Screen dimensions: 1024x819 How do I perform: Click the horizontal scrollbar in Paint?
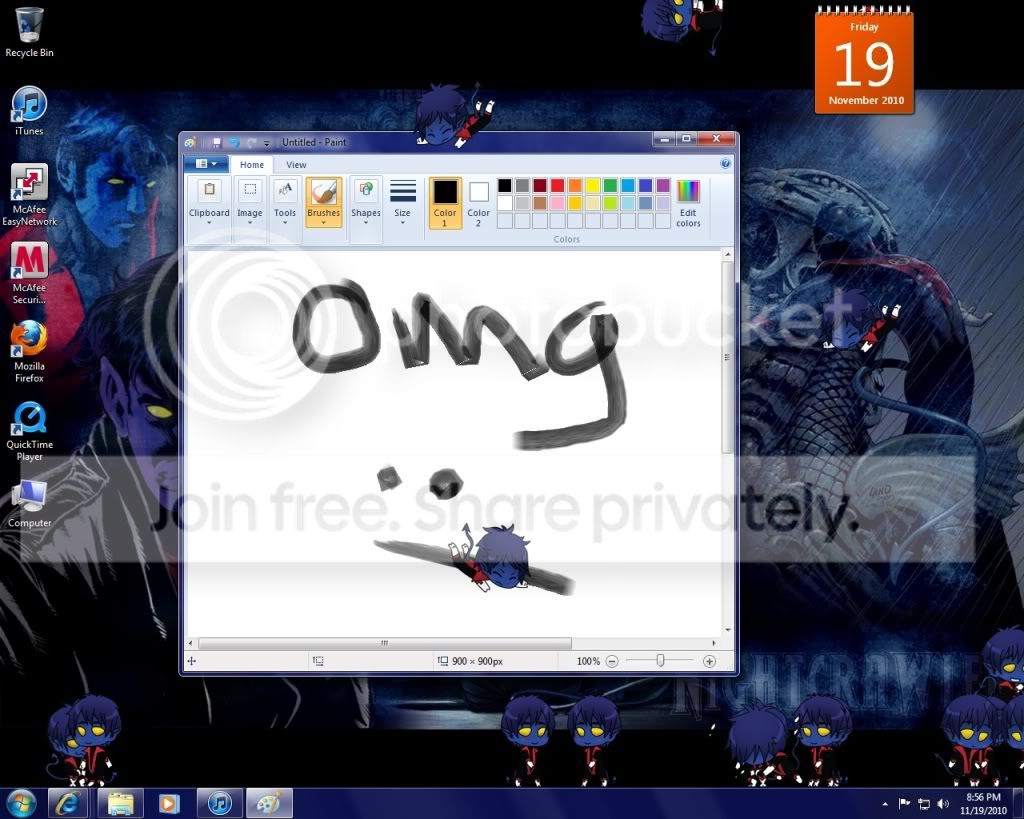385,643
